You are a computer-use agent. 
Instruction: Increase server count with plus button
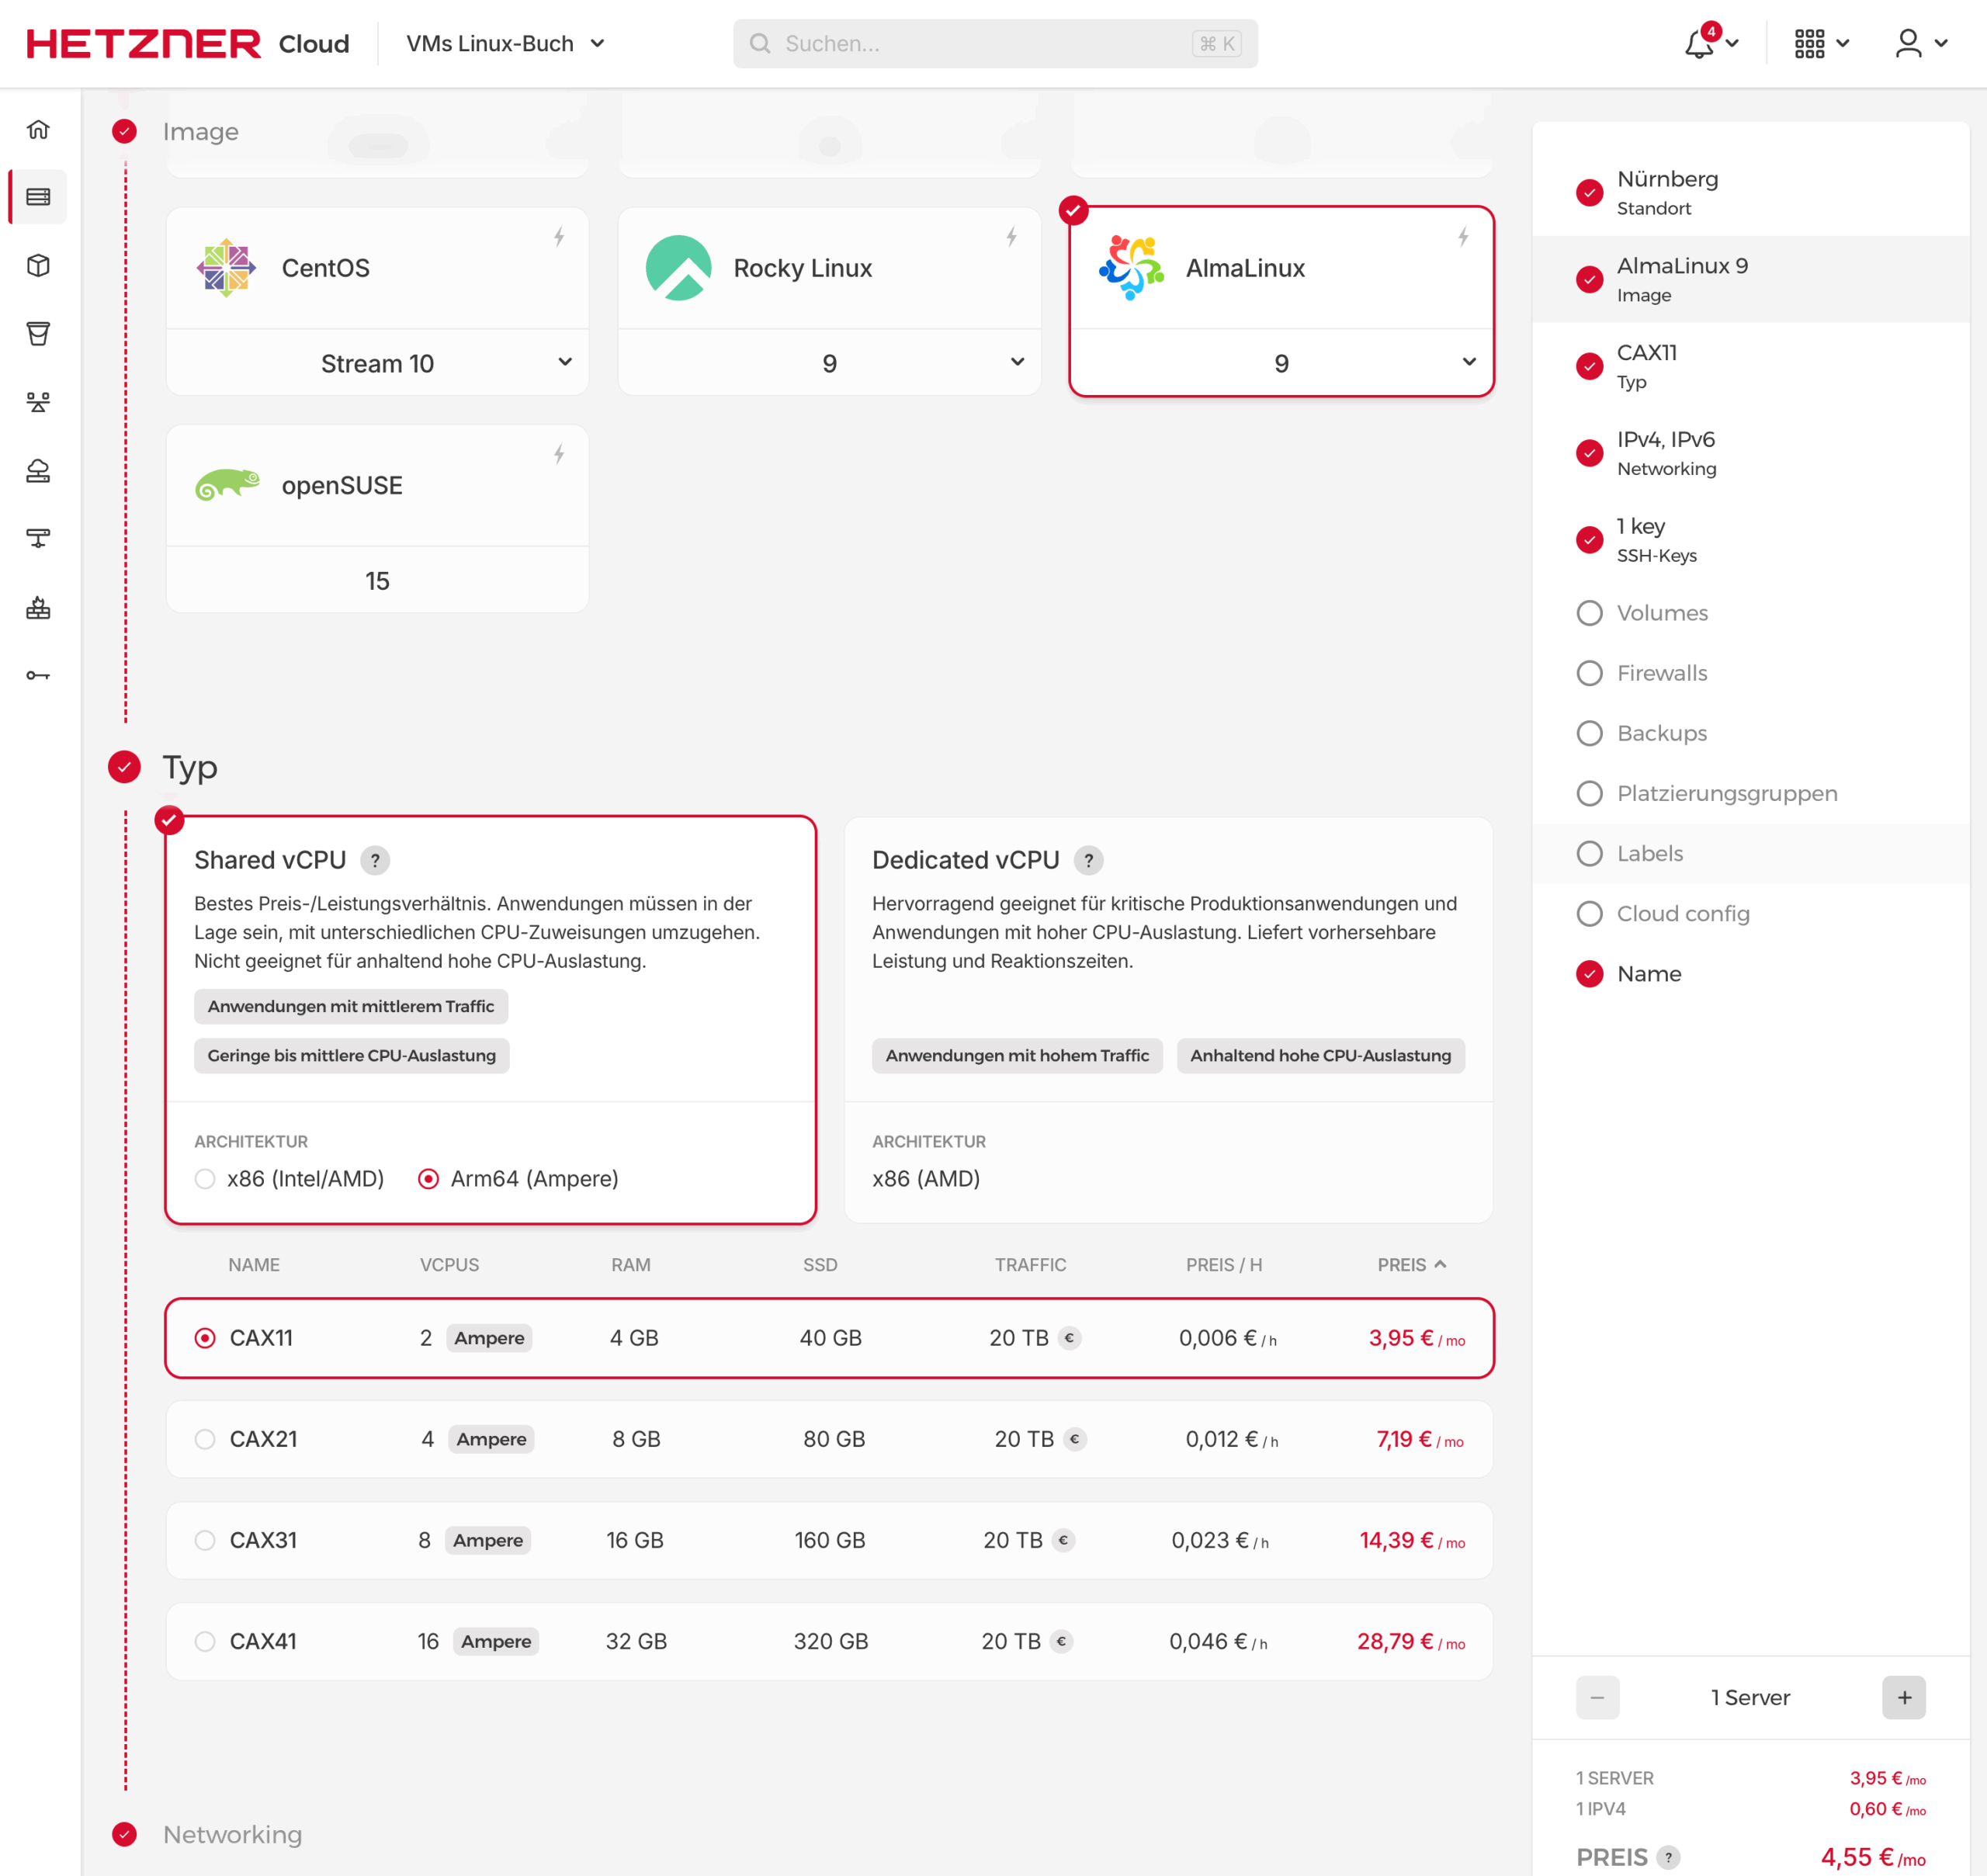1903,1697
